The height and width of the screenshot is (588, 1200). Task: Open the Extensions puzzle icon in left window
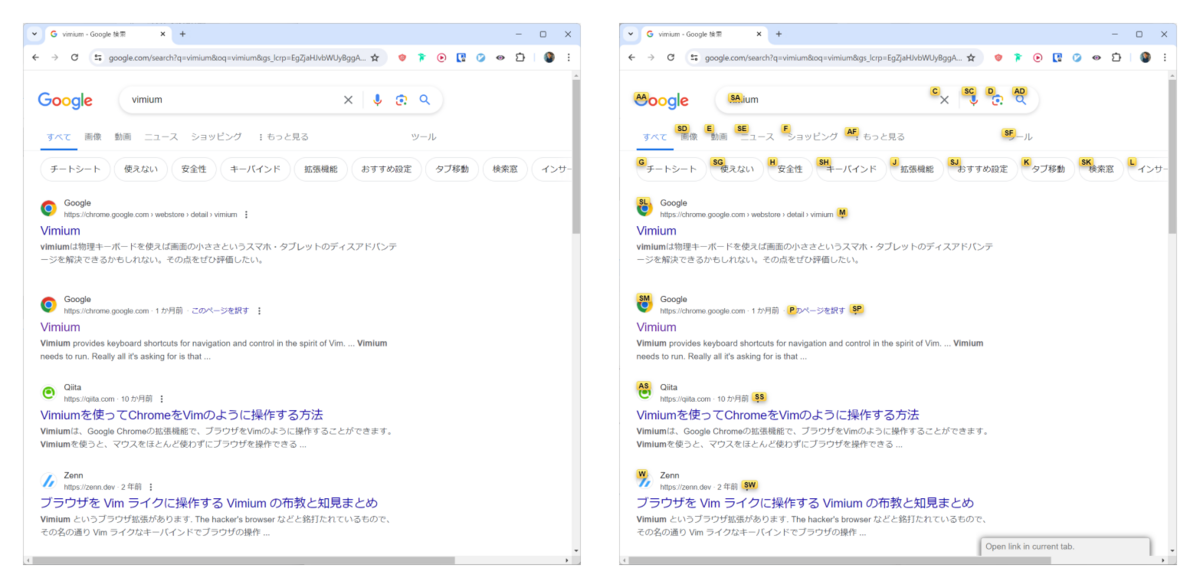point(520,58)
